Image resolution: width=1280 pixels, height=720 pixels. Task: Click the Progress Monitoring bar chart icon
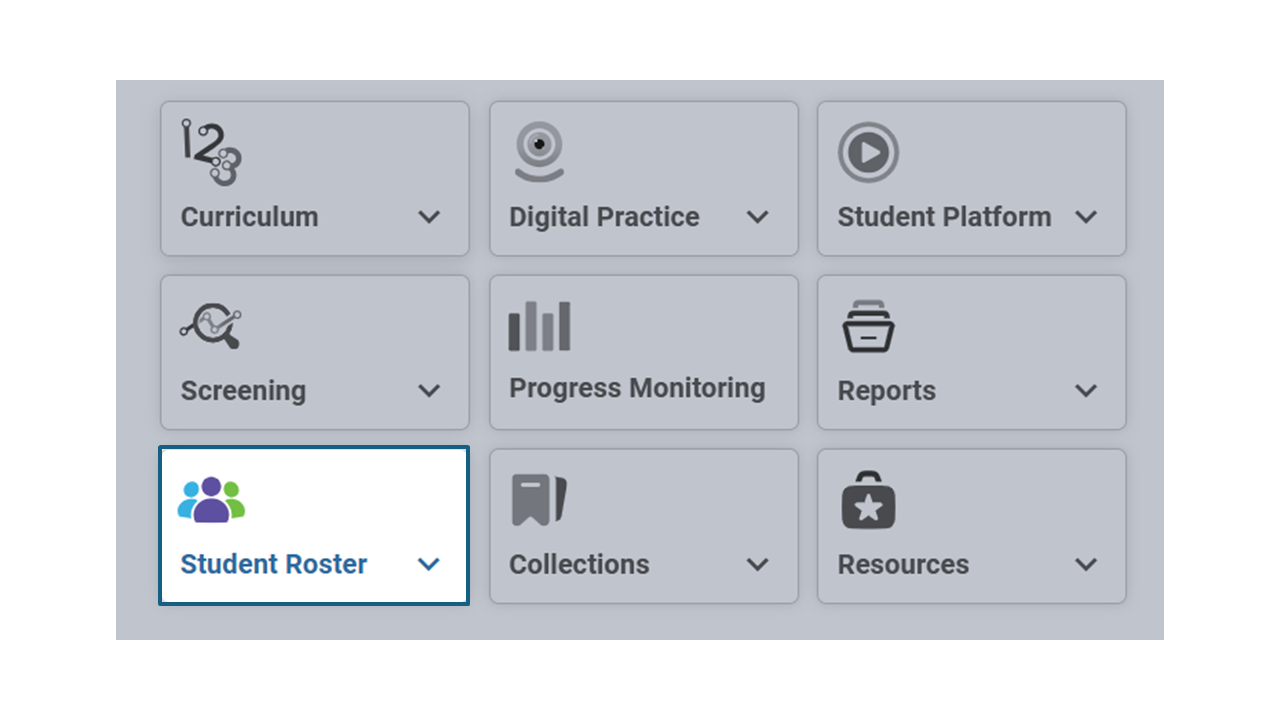540,326
